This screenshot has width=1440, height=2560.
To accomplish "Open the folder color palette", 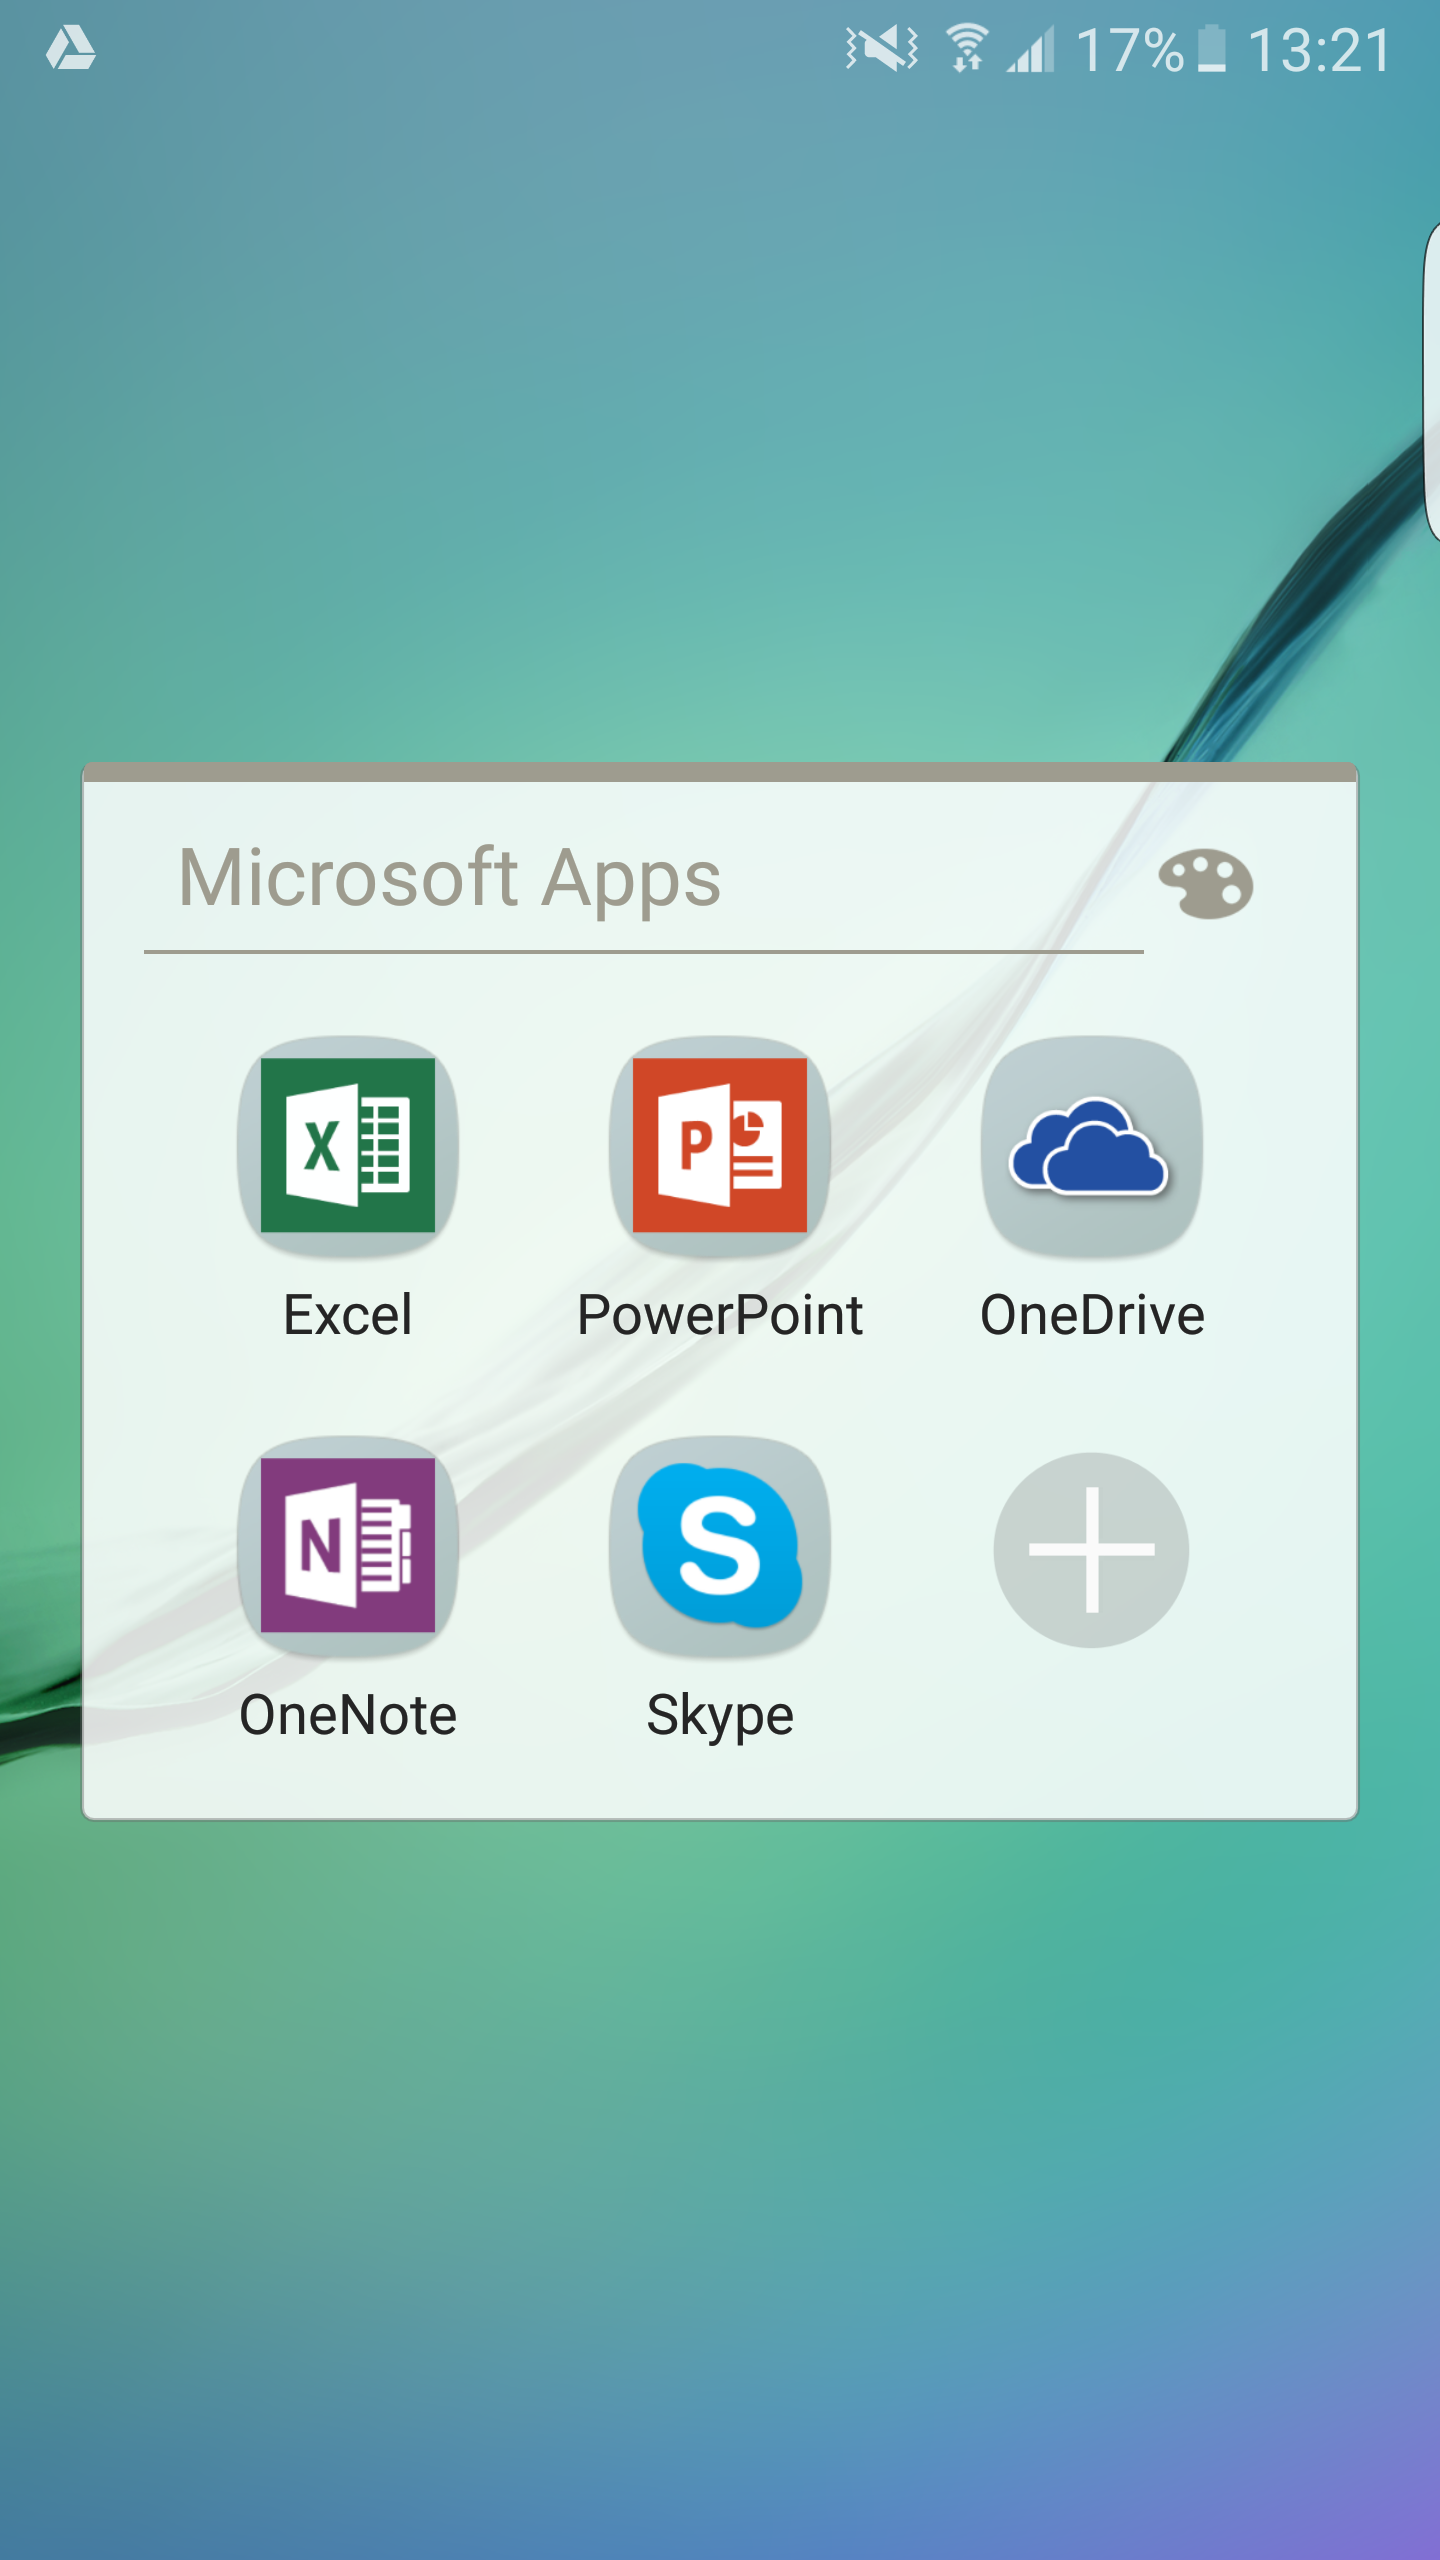I will [x=1205, y=883].
